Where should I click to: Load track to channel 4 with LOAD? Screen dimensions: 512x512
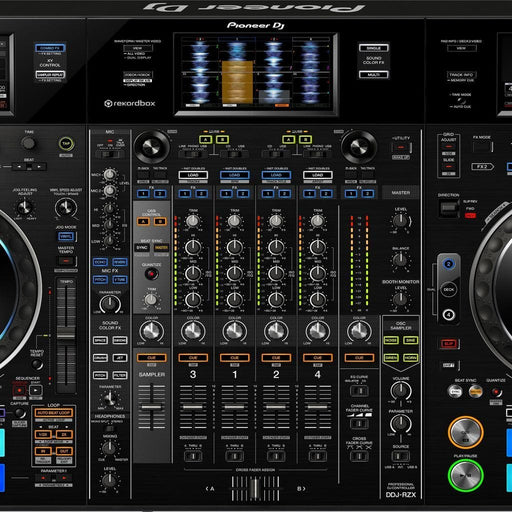tap(318, 175)
